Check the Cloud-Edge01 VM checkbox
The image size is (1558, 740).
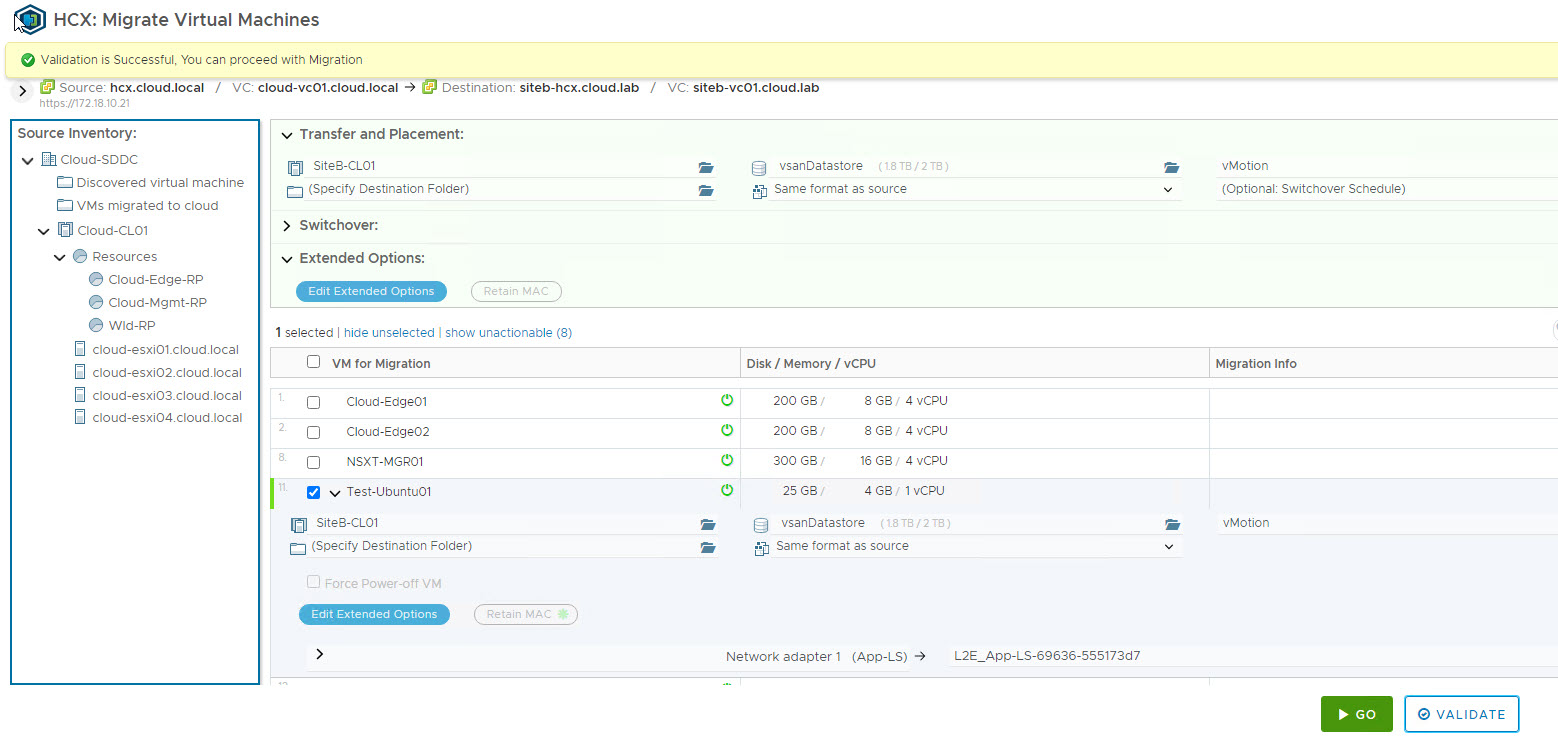point(313,402)
